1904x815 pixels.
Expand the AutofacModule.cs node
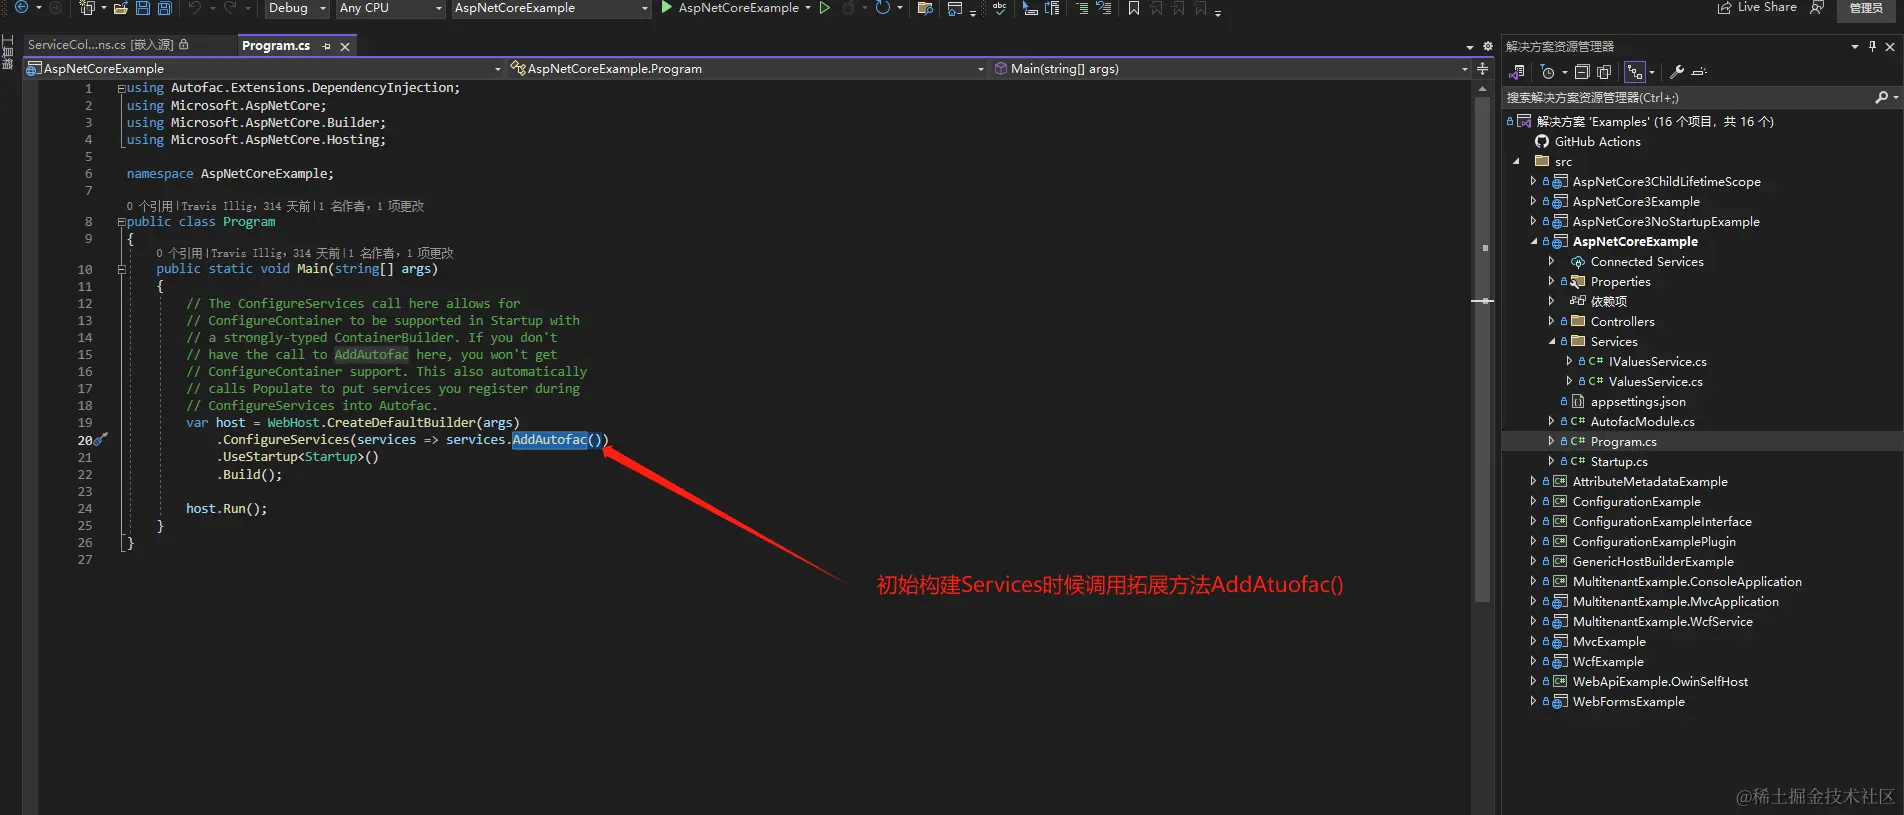pos(1551,422)
